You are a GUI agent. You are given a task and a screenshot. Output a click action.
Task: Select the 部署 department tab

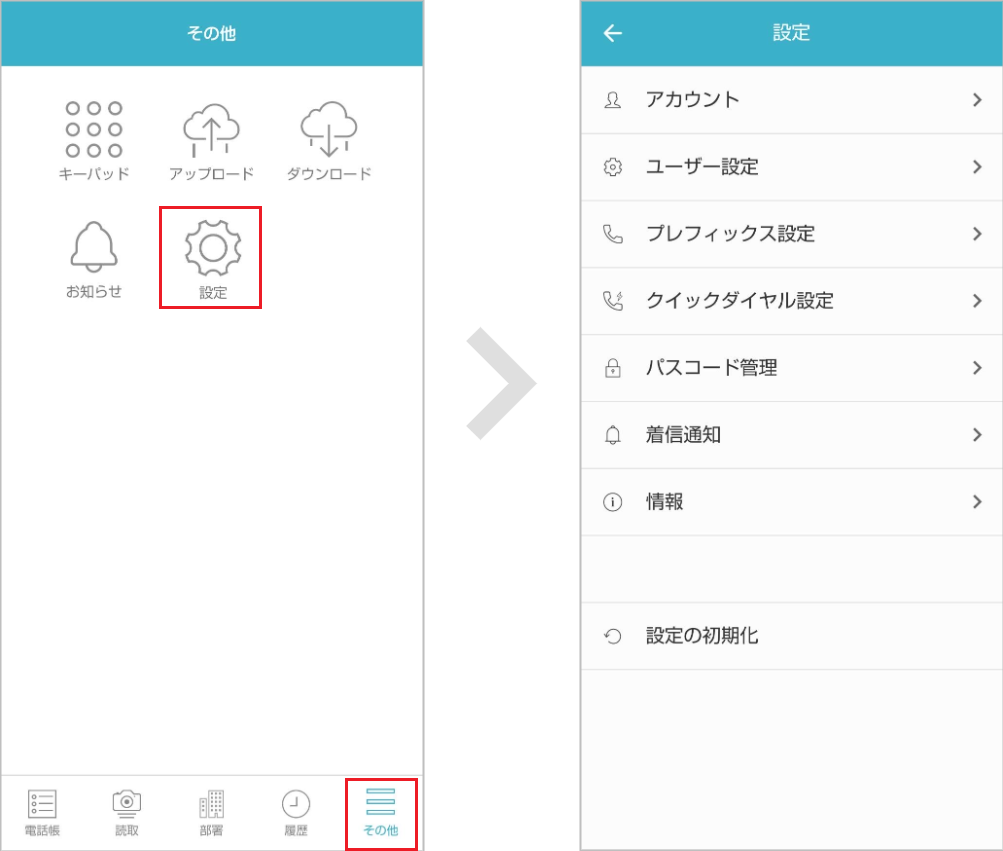pyautogui.click(x=211, y=813)
